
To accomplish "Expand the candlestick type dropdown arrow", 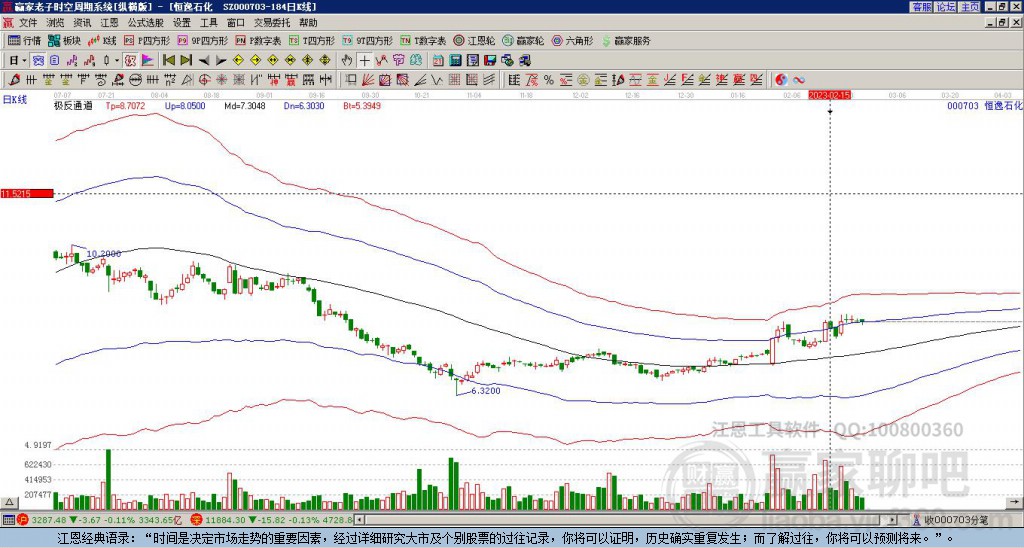I will pos(117,60).
